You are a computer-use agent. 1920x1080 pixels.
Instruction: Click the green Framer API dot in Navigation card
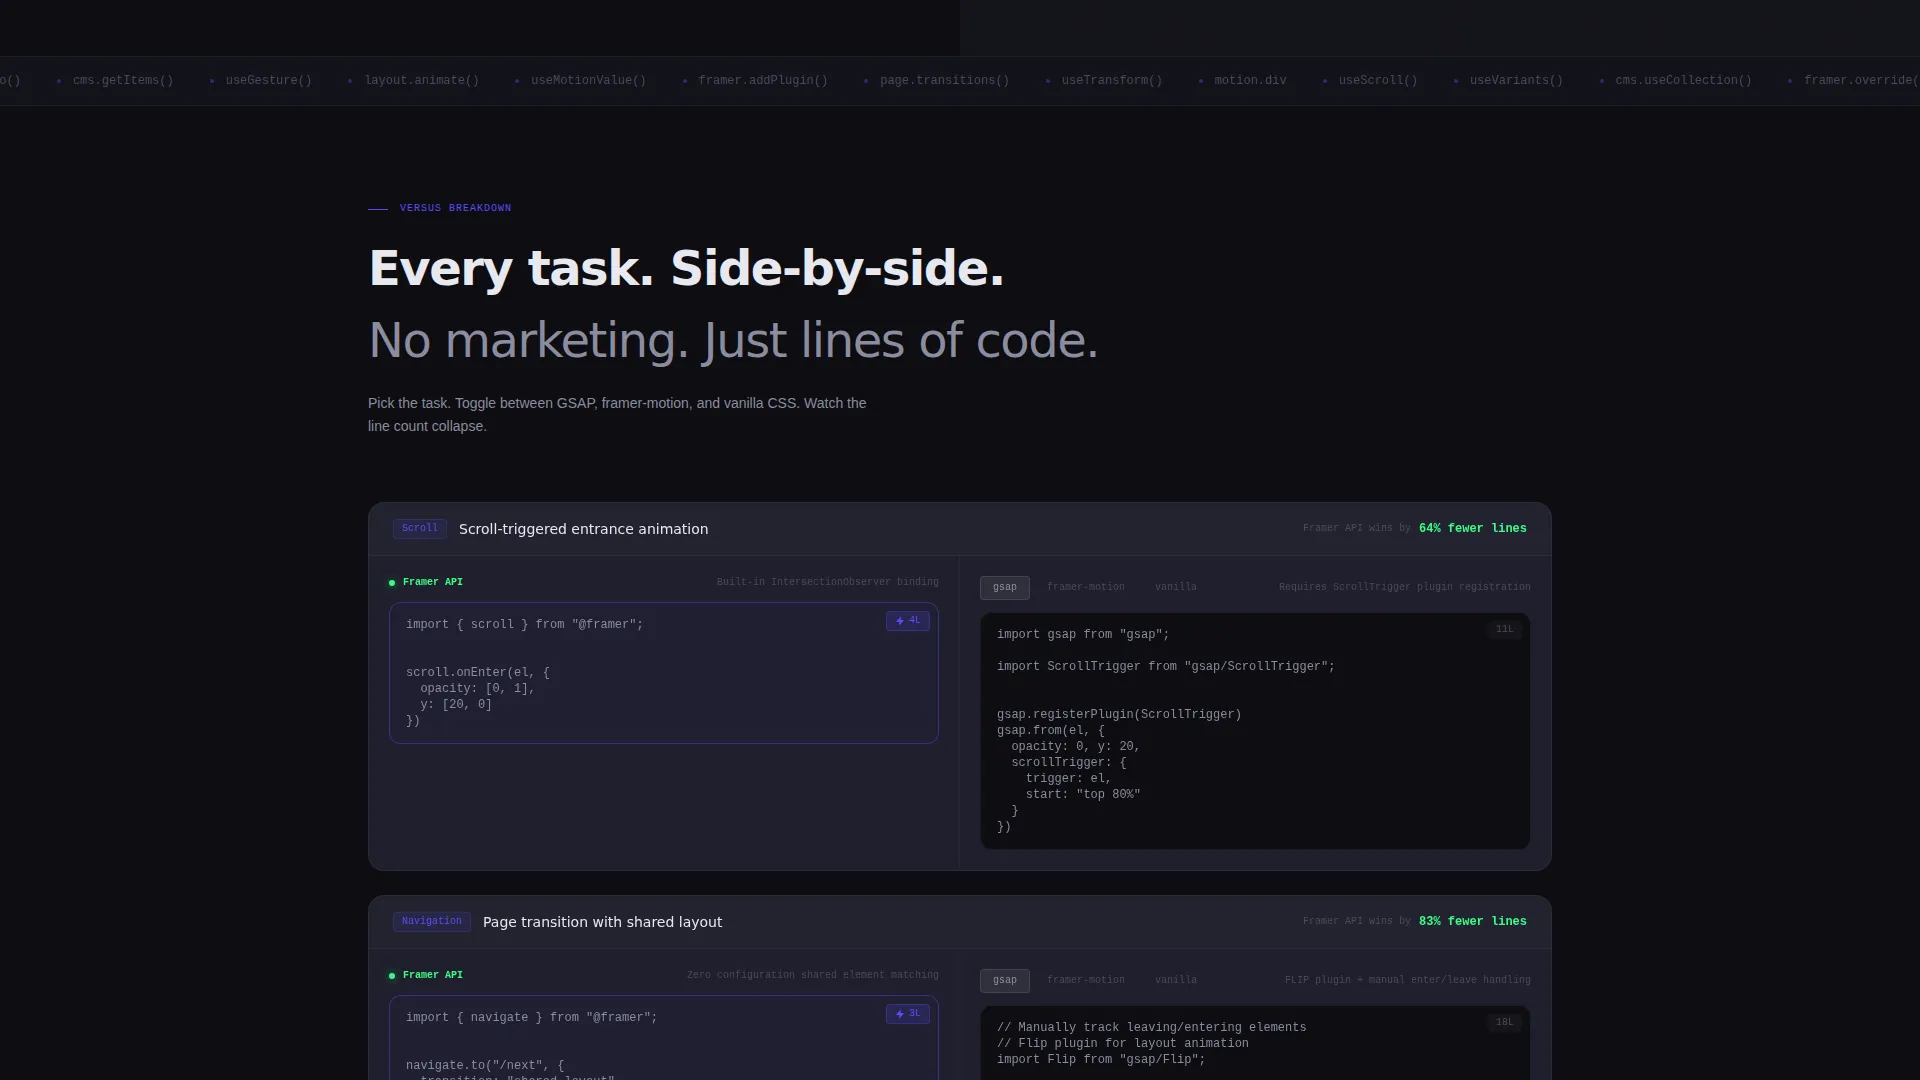392,975
